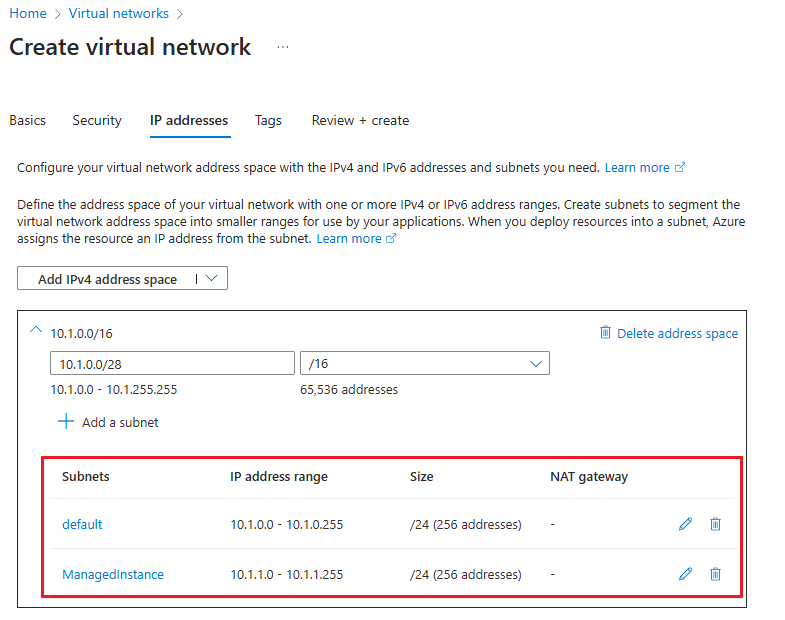Screen dimensions: 785x620
Task: Click the 10.1.0.0/28 address input field
Action: [172, 363]
